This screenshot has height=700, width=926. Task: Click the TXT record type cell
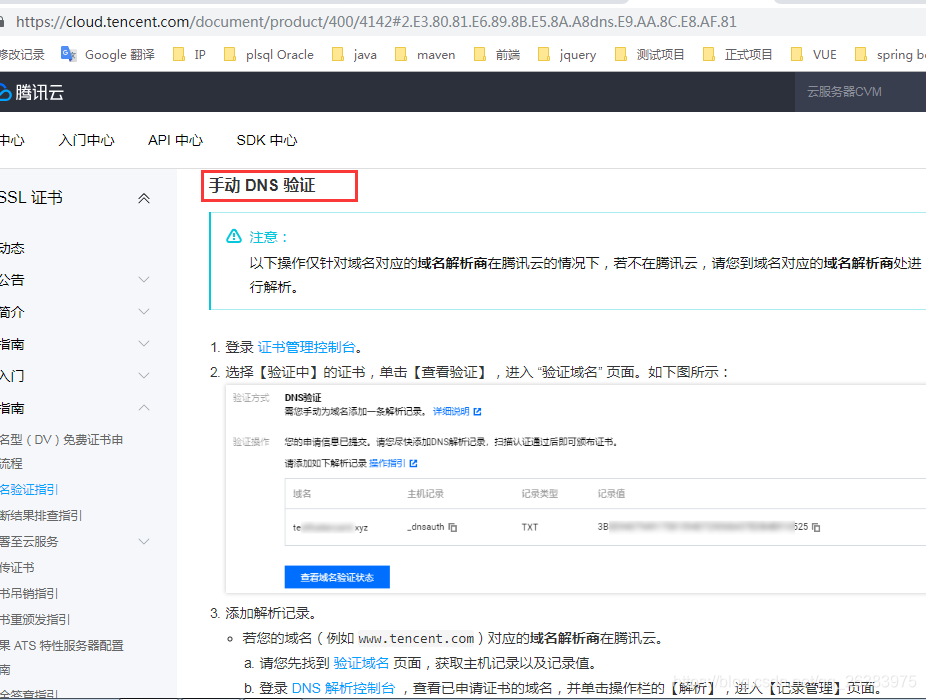tap(530, 527)
